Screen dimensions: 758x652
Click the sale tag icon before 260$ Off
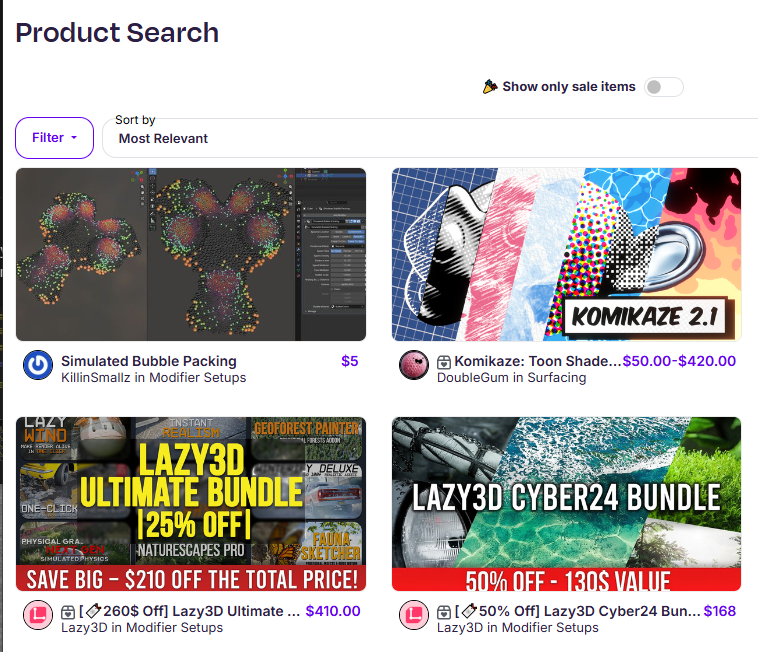[x=93, y=611]
